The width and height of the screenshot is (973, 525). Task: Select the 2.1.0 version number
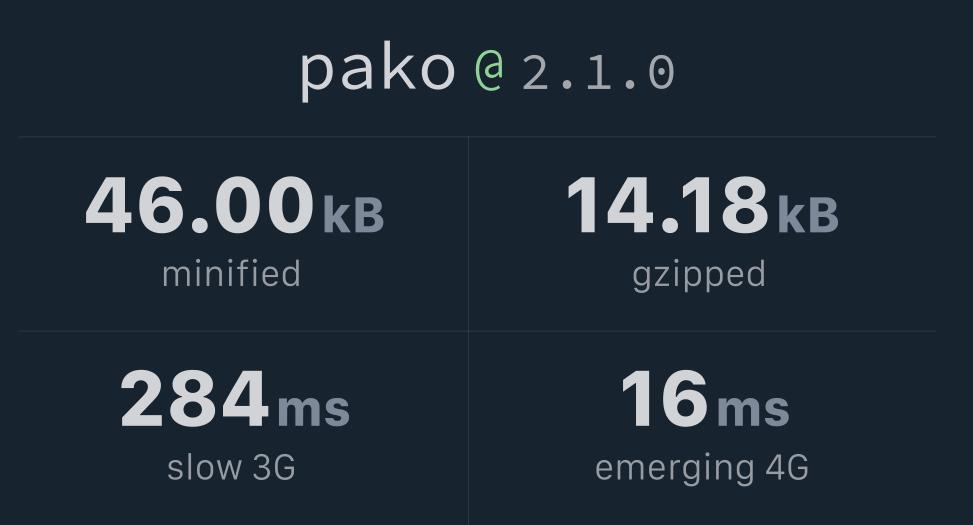point(598,72)
